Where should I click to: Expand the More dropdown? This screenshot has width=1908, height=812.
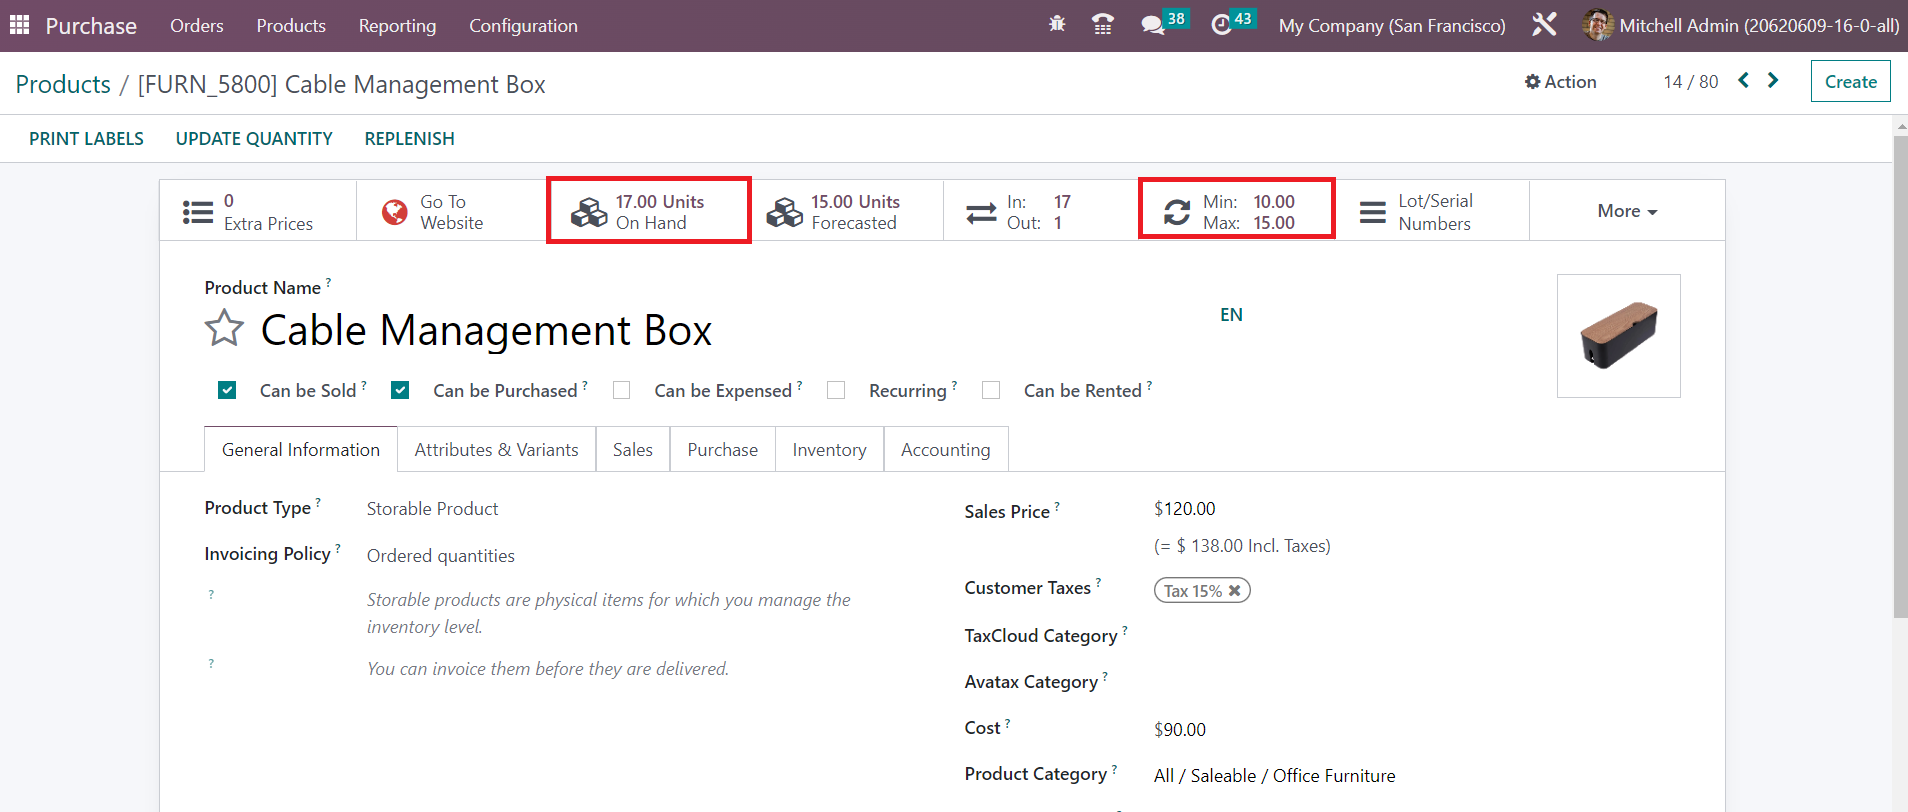pos(1626,211)
